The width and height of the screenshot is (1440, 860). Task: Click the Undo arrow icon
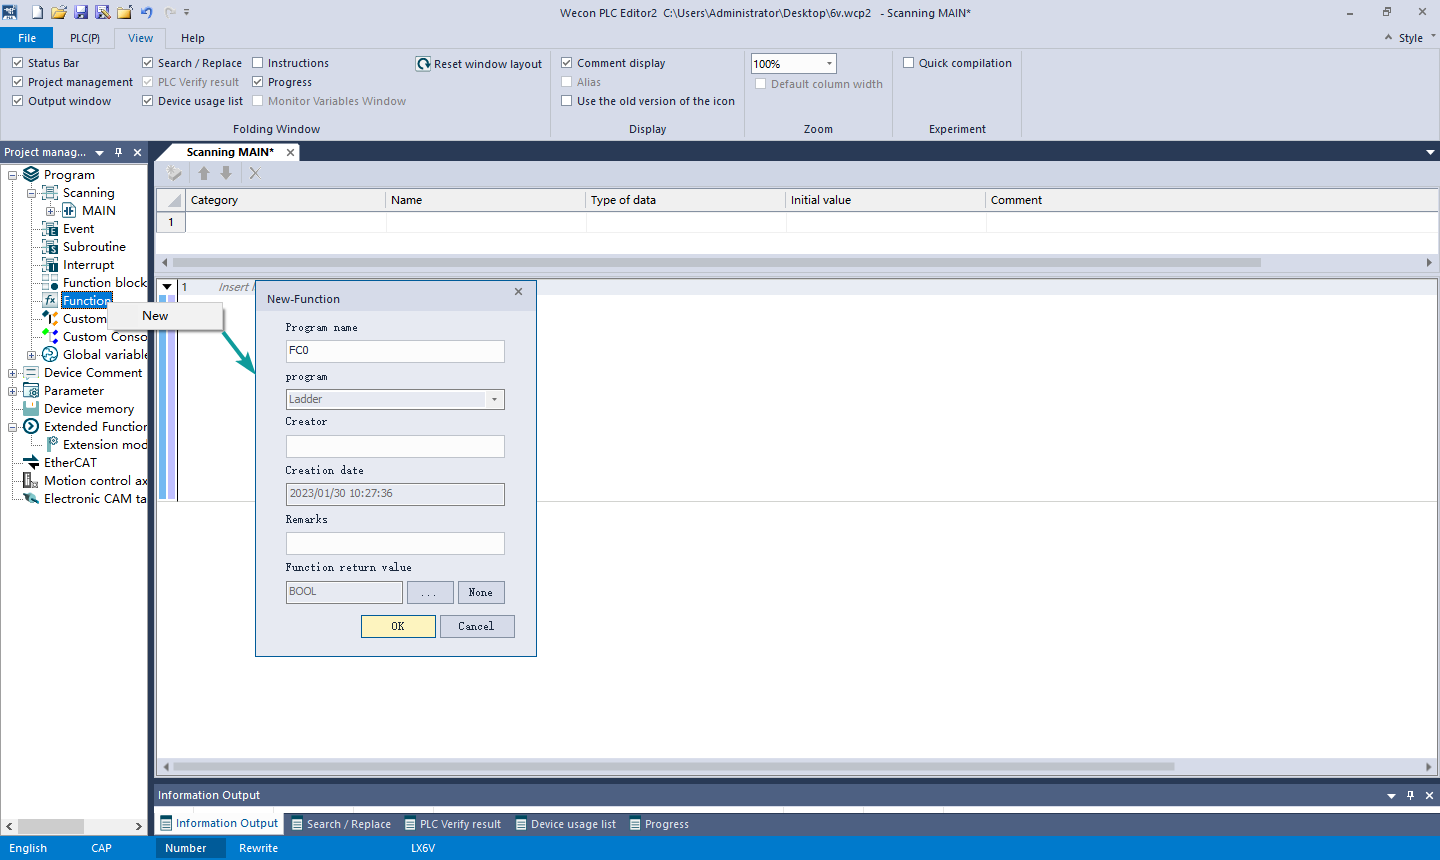point(147,12)
